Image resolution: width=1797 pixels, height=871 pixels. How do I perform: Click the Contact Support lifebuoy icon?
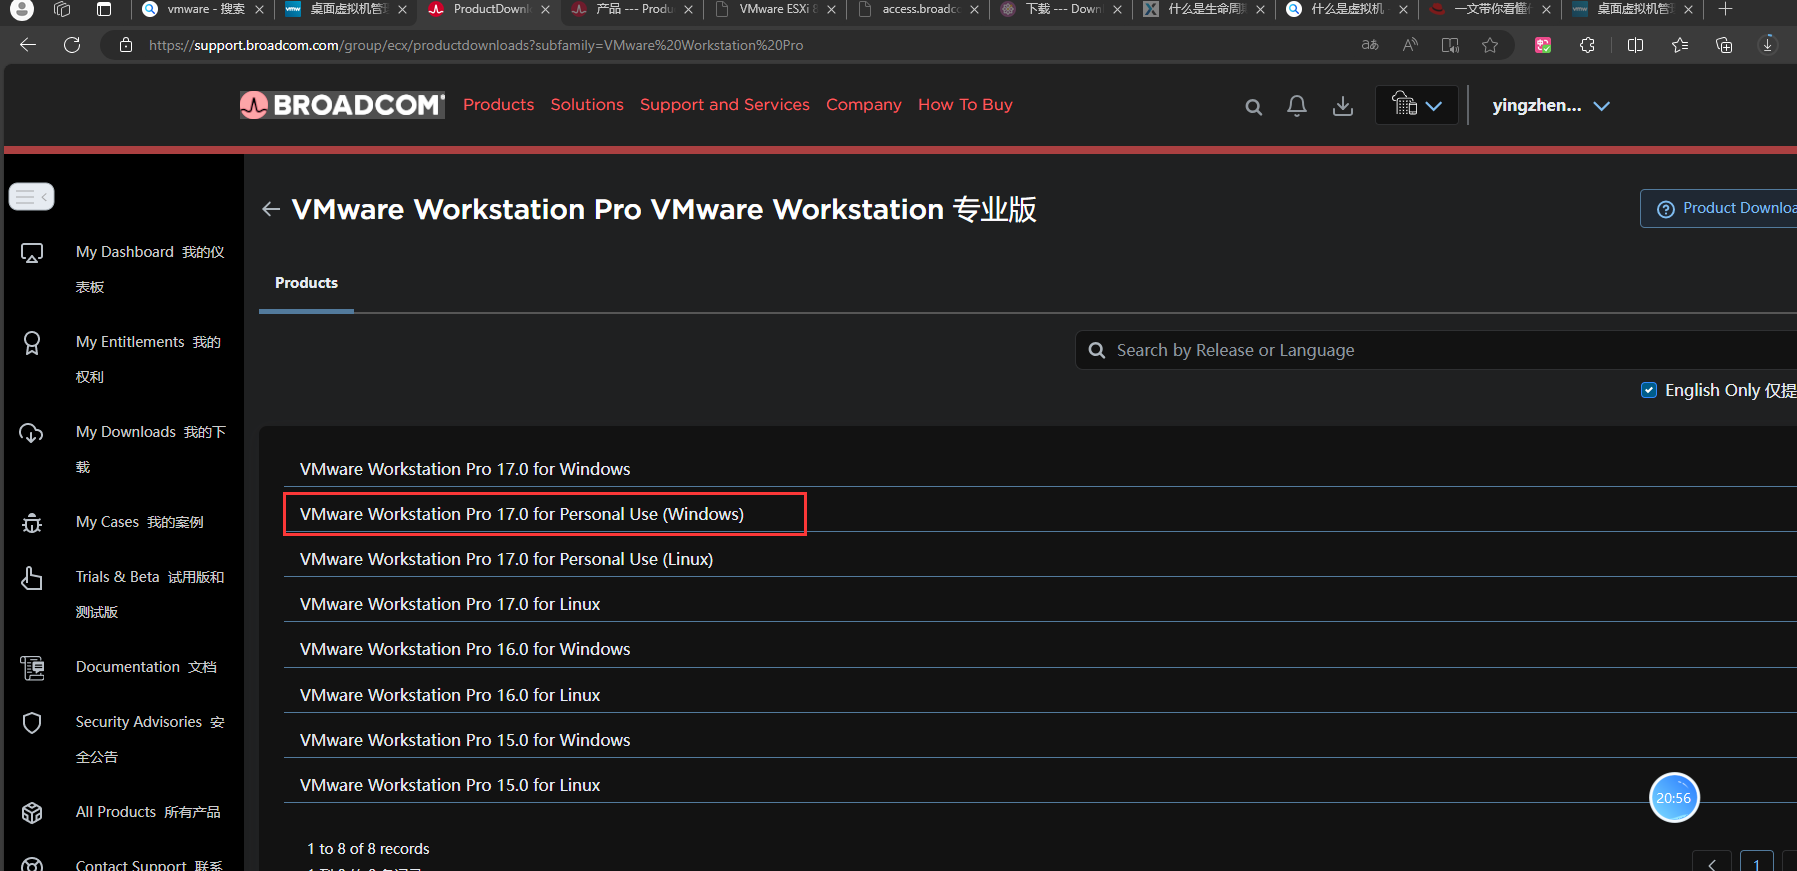click(32, 864)
